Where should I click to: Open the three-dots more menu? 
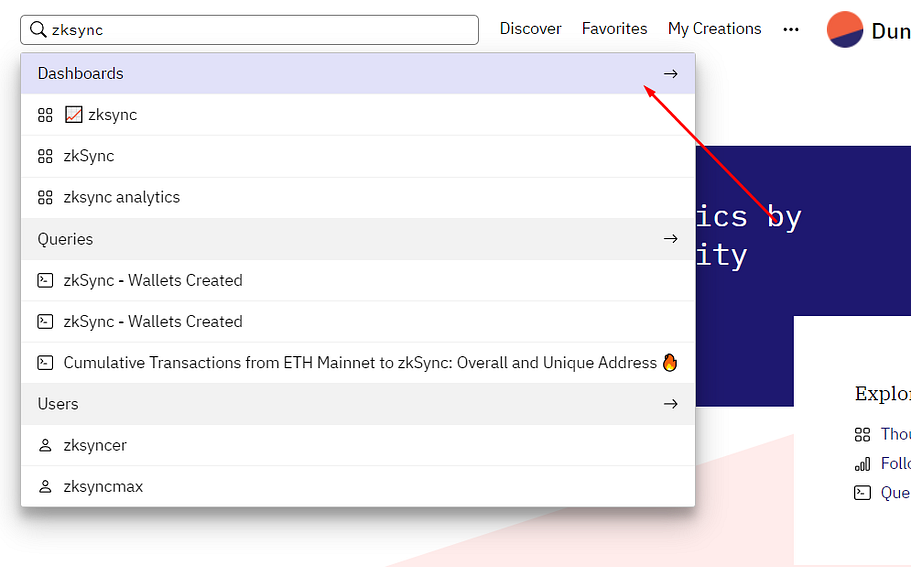tap(791, 30)
